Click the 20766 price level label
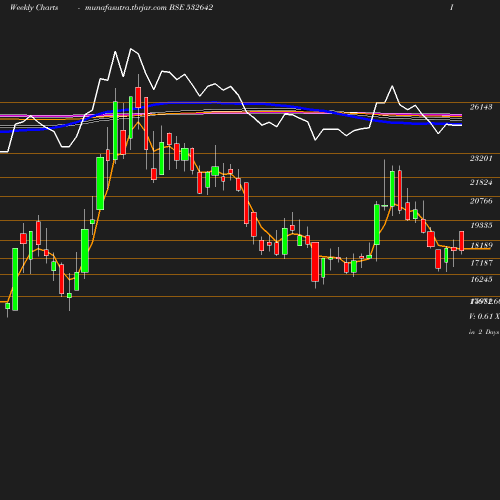 [x=481, y=201]
